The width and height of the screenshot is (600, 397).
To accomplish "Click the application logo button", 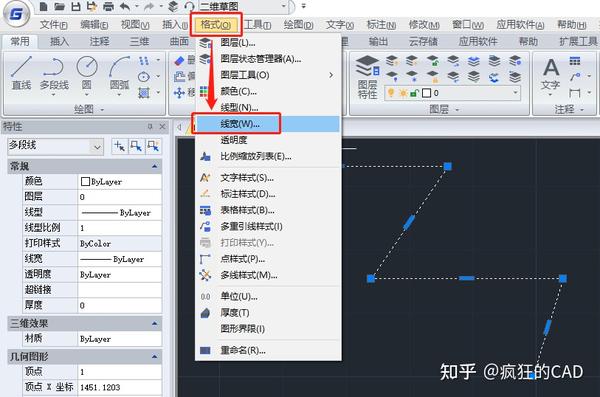I will [16, 14].
